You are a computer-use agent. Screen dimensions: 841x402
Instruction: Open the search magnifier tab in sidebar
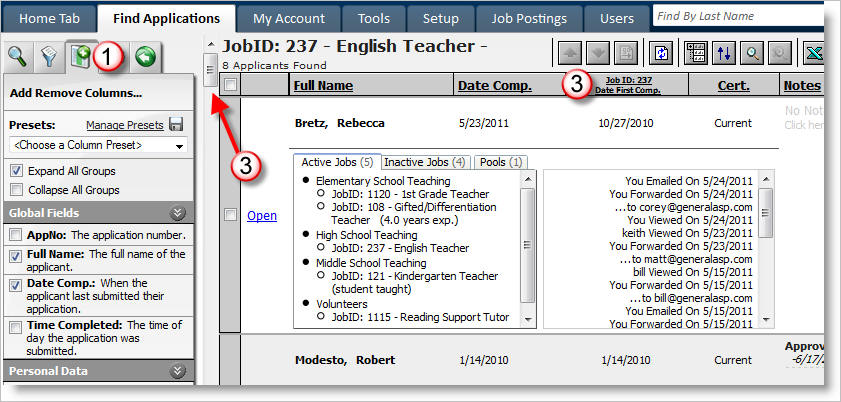click(x=17, y=56)
